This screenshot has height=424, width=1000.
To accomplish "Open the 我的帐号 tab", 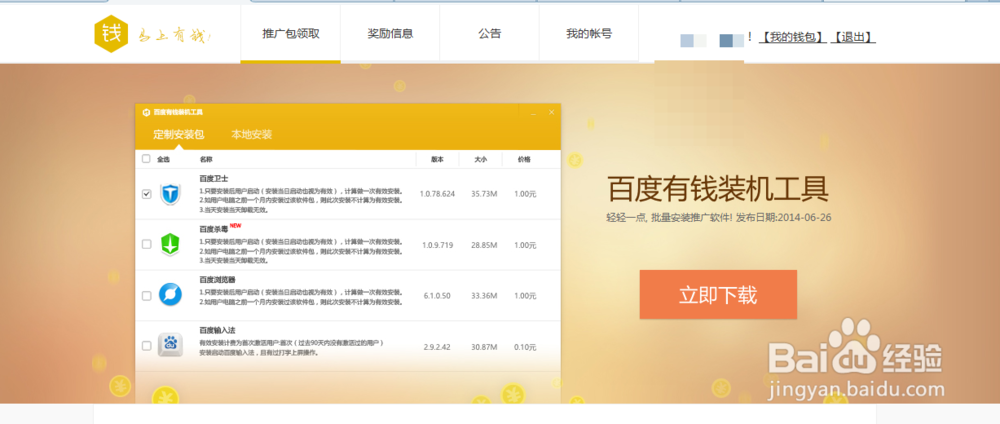I will 589,34.
